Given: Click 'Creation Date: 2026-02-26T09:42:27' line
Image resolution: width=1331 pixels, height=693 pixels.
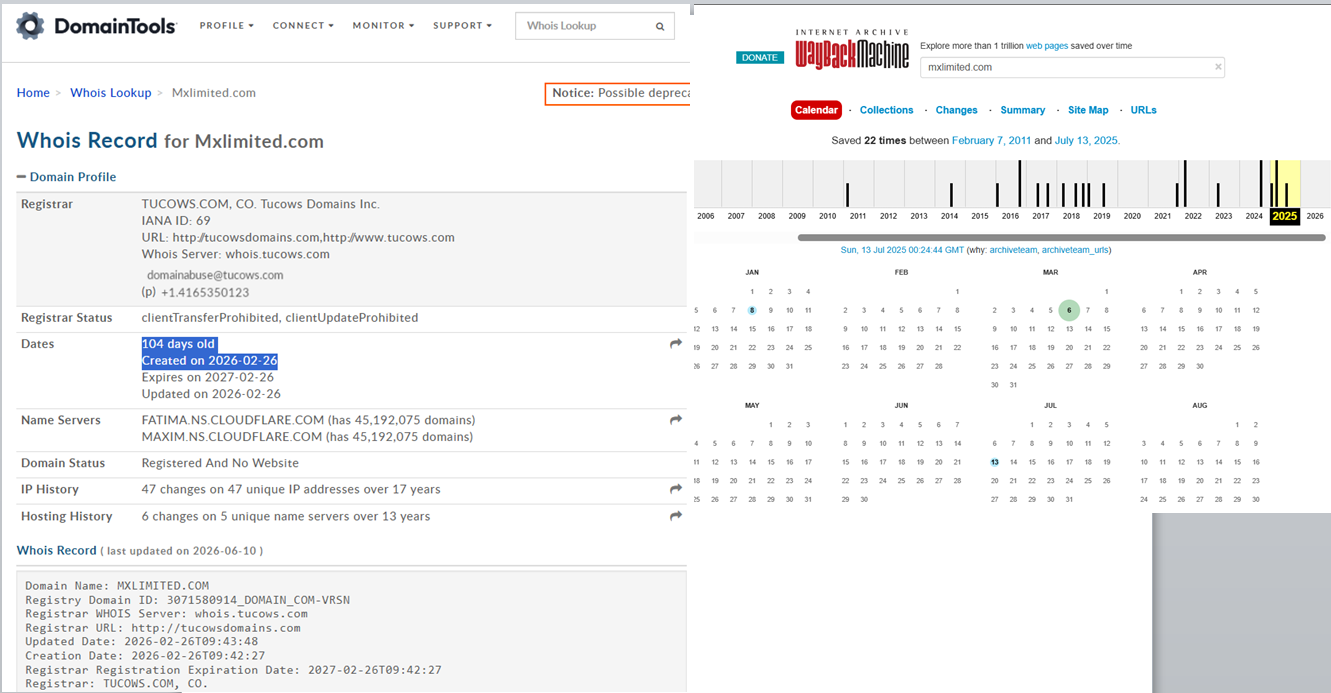Looking at the screenshot, I should click(x=145, y=656).
